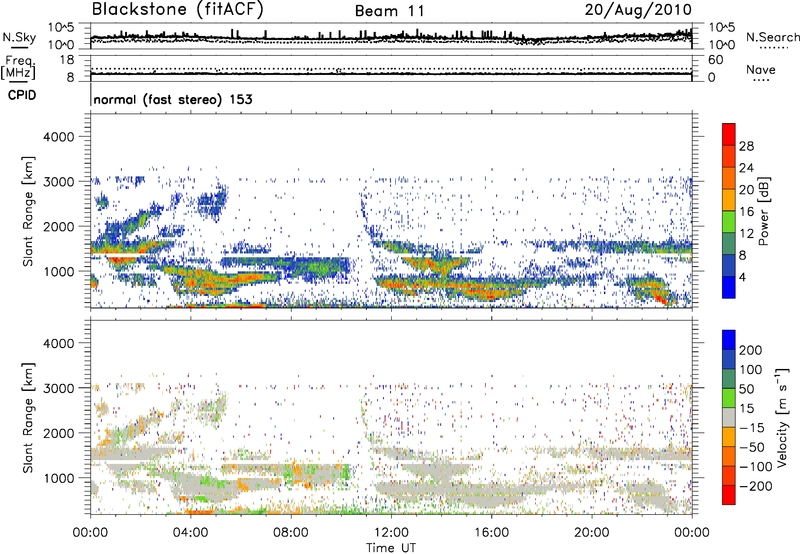The width and height of the screenshot is (800, 554).
Task: Click the Time UT axis label
Action: pyautogui.click(x=391, y=548)
